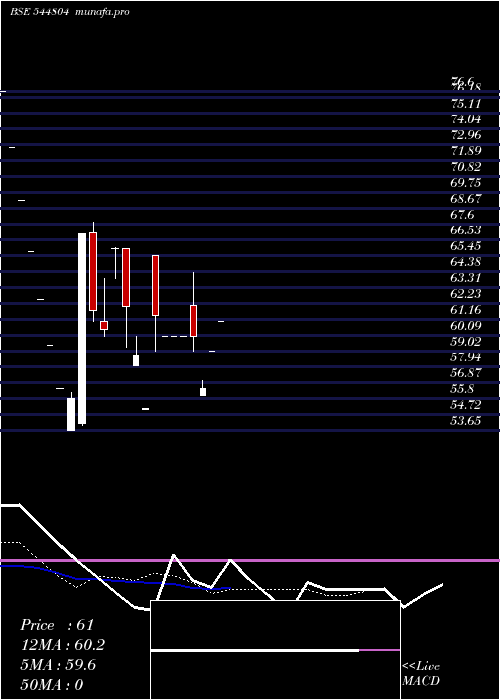Click the price label 64.38
This screenshot has height=700, width=500.
tap(466, 262)
